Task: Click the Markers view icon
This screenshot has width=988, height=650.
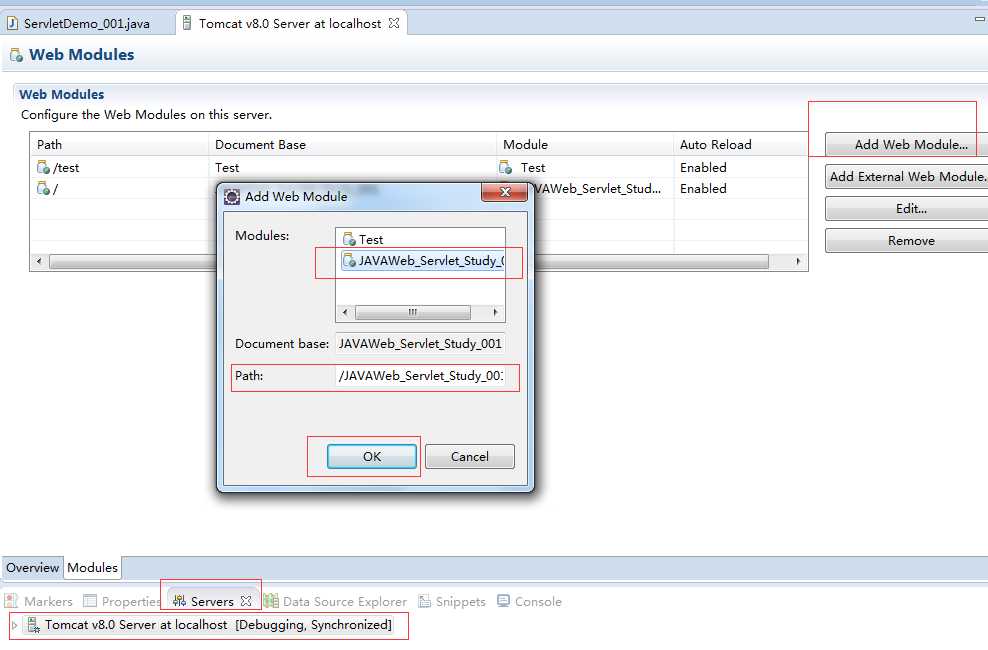Action: (x=11, y=601)
